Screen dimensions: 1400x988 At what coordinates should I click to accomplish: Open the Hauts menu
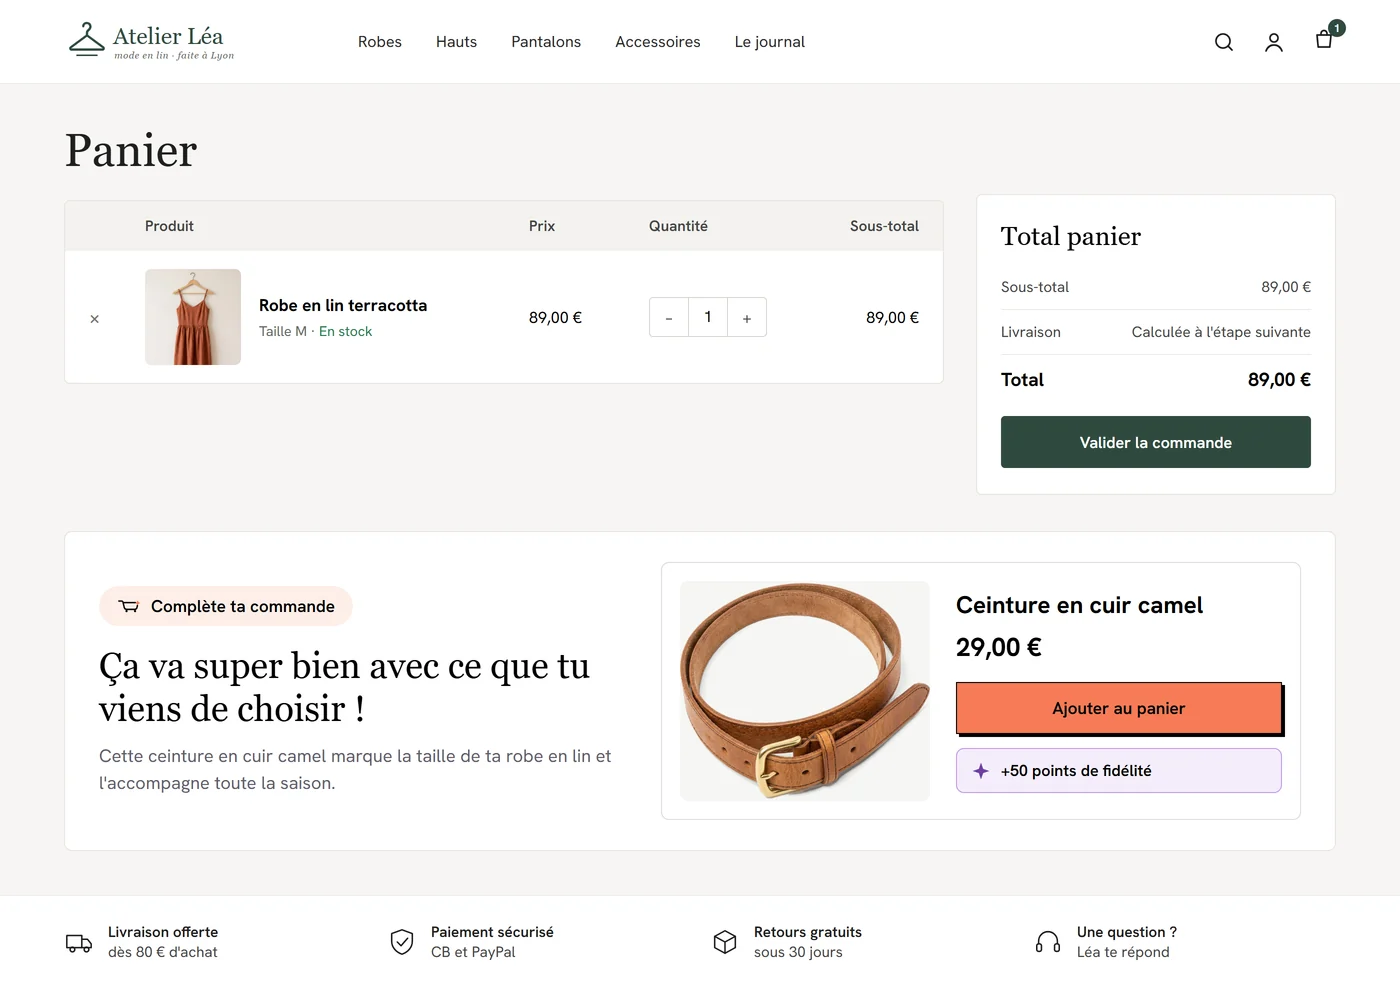456,42
